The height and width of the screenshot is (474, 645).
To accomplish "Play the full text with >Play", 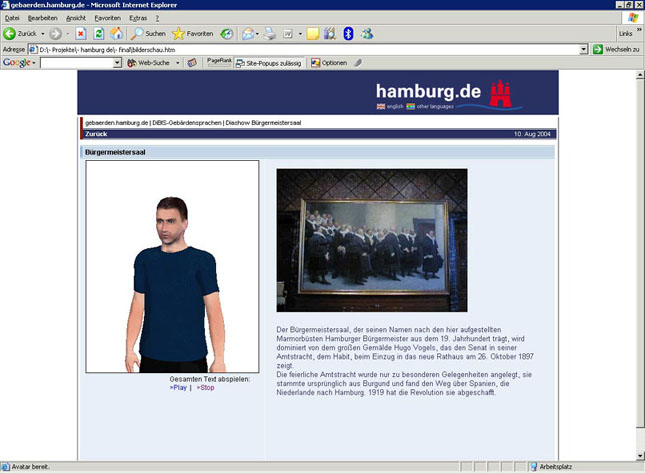I will pyautogui.click(x=178, y=388).
